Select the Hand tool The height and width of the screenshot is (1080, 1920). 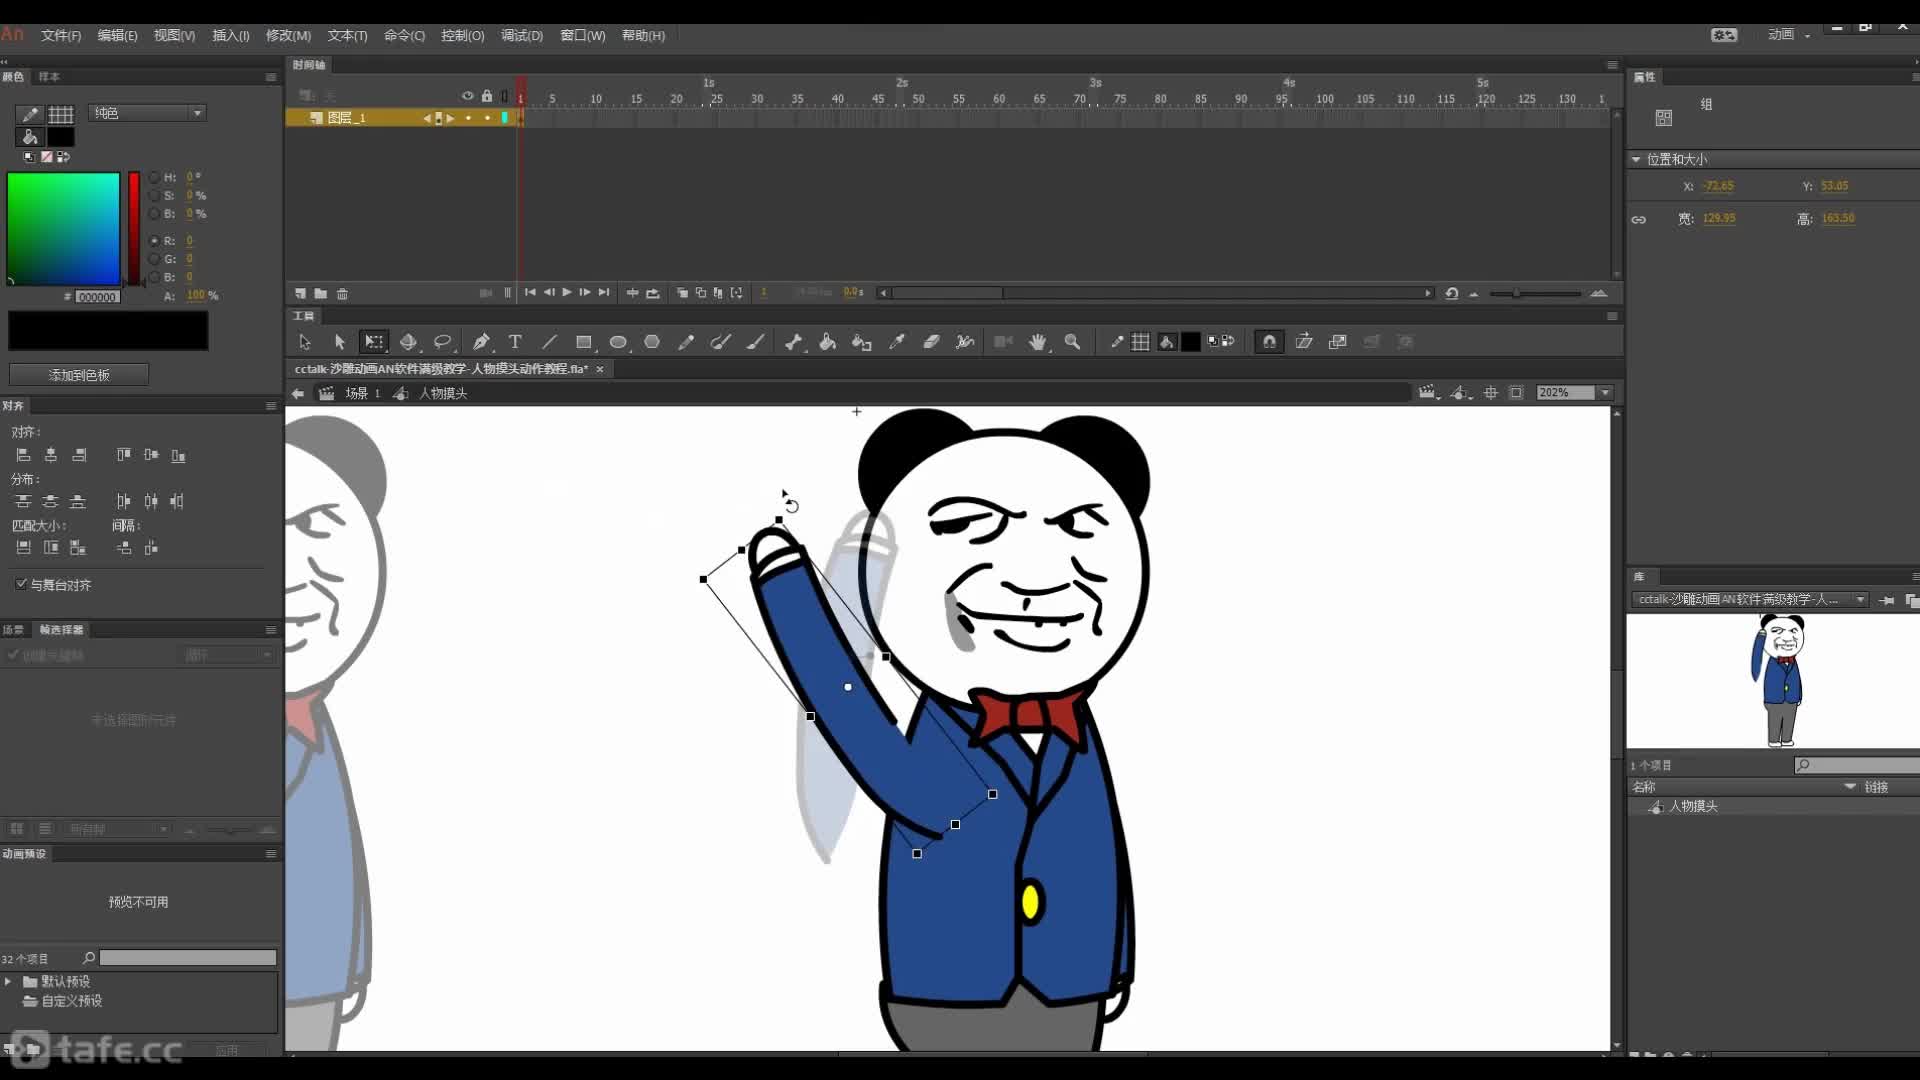tap(1038, 342)
